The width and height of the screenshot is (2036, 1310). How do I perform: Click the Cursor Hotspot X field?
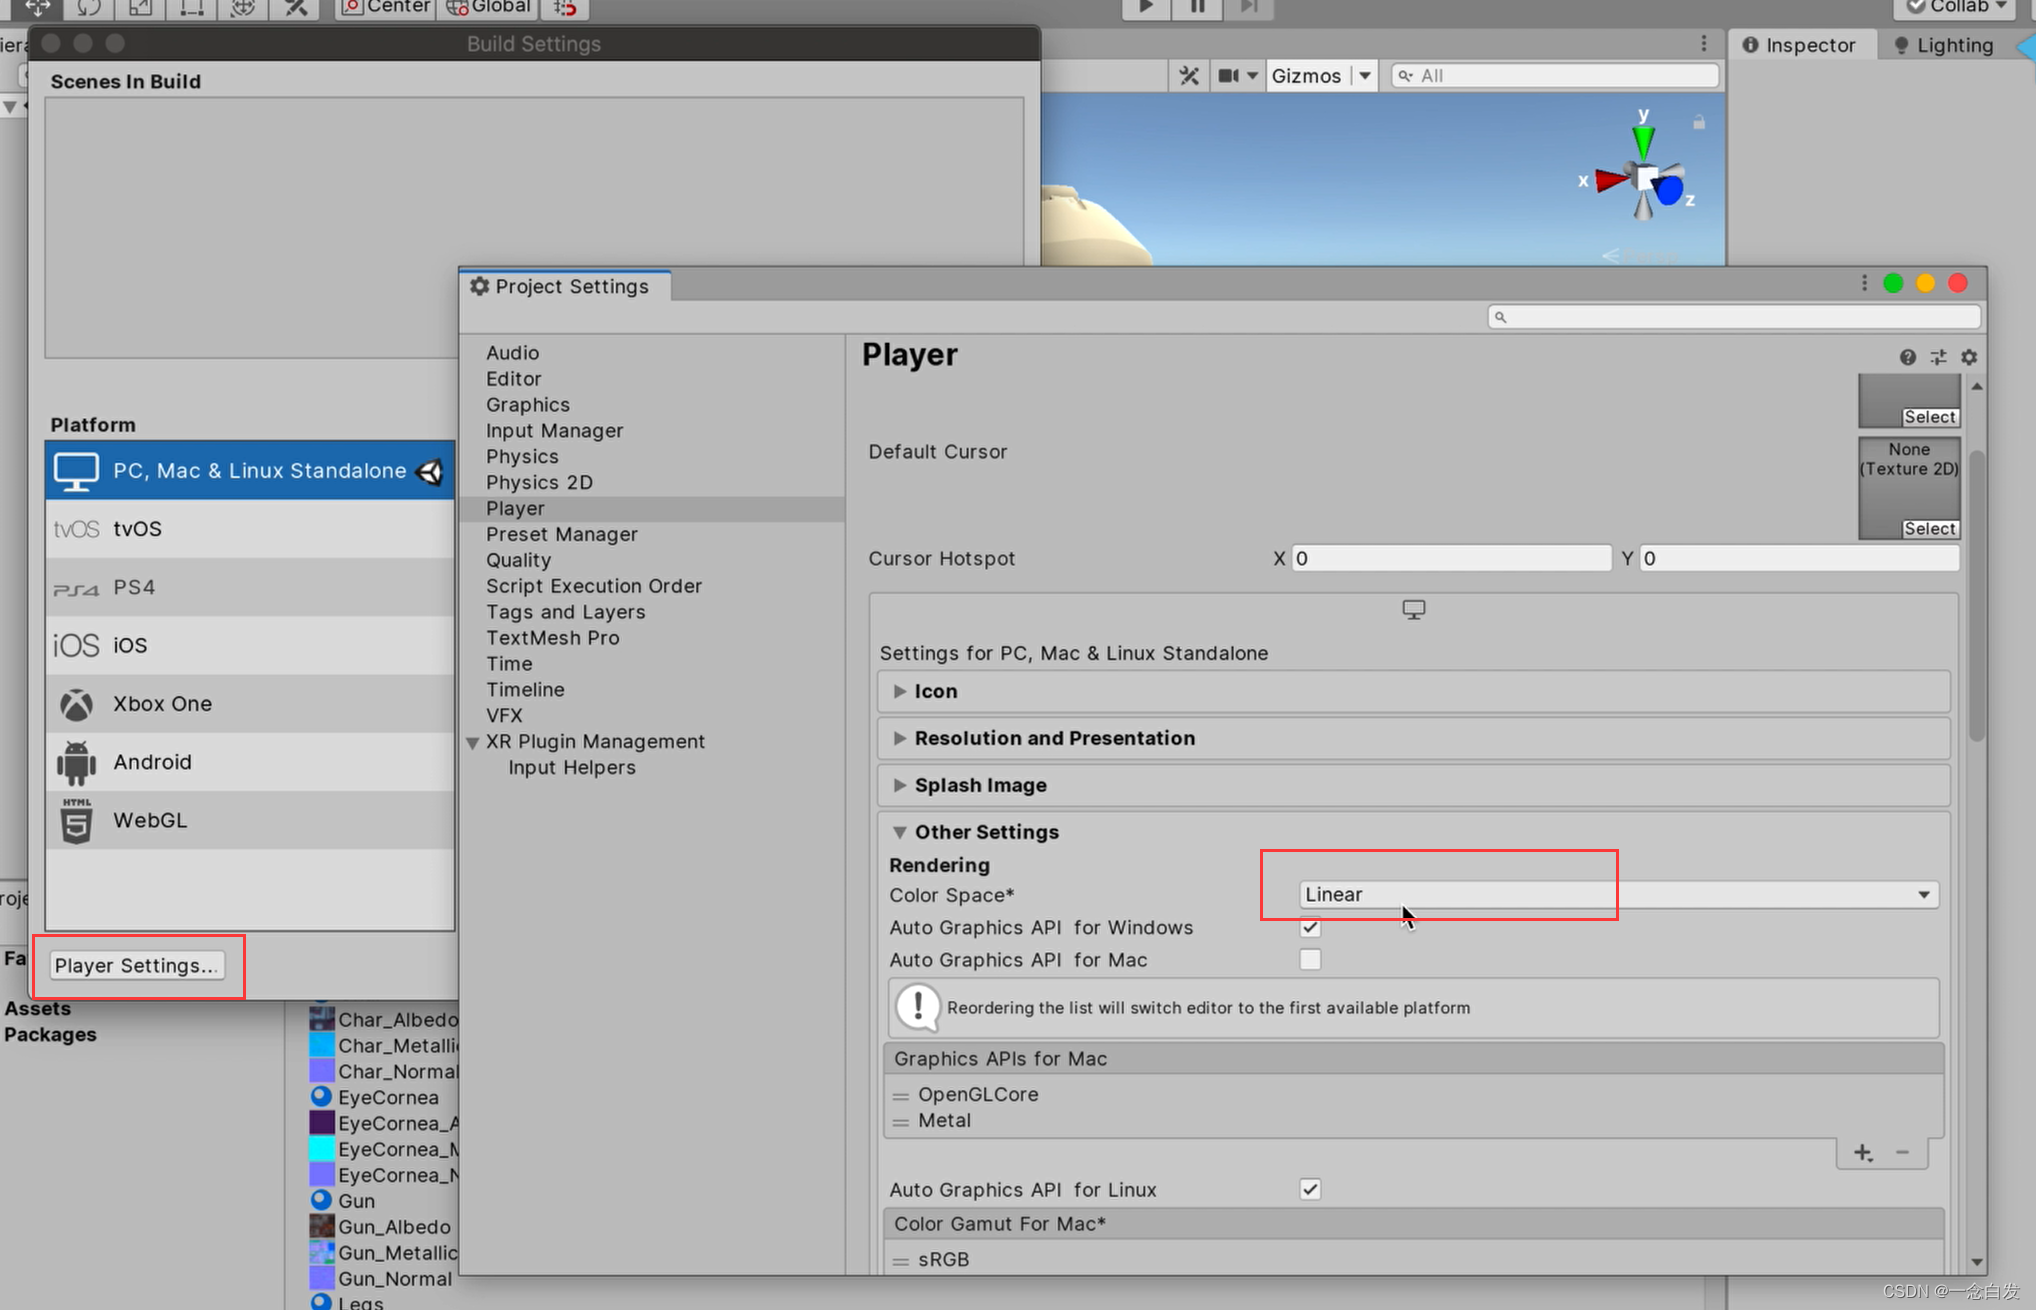point(1450,558)
